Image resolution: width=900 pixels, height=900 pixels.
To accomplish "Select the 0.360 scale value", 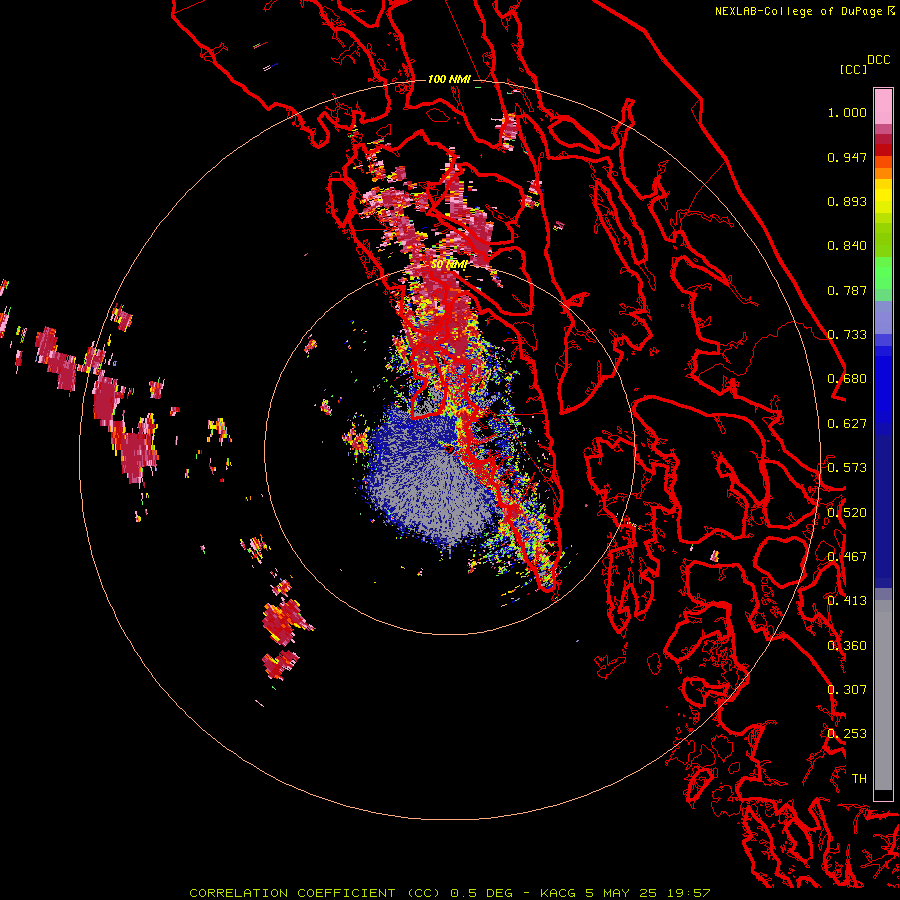I will 847,646.
